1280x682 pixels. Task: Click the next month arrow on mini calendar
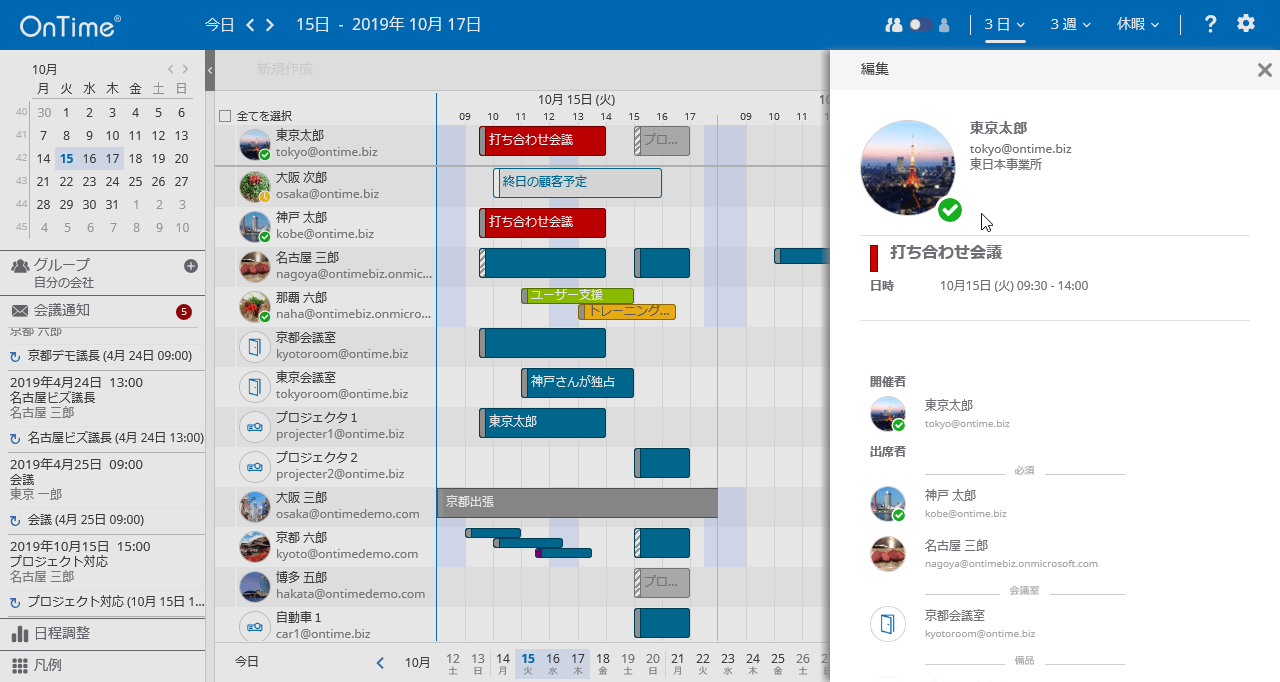[x=185, y=69]
